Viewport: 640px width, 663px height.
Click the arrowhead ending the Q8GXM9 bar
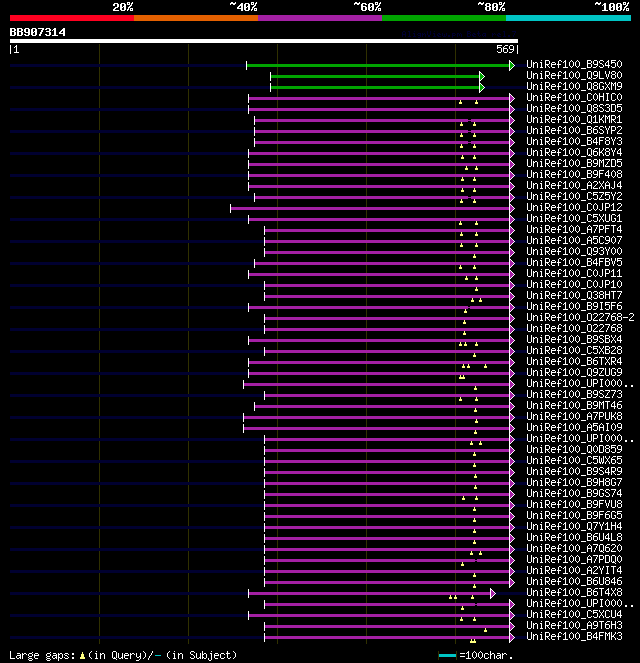(x=482, y=88)
